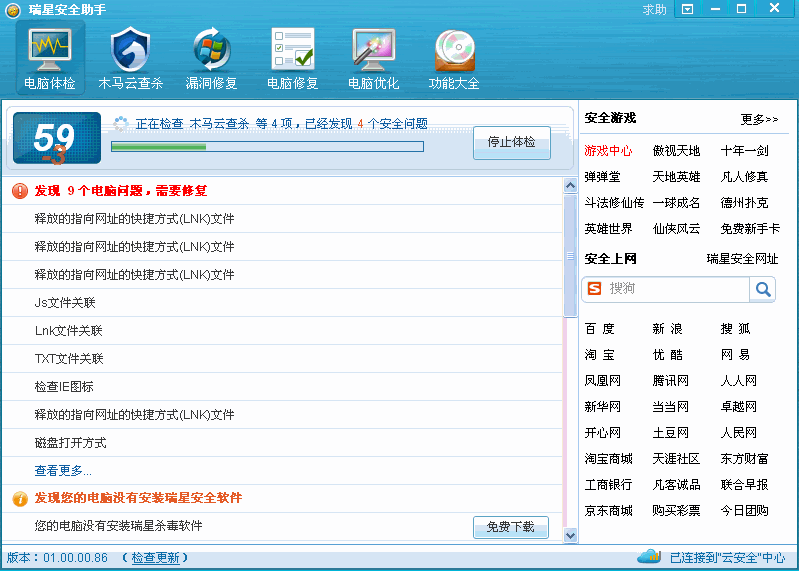This screenshot has width=799, height=571.
Task: Select the Js文件关联 issue row
Action: click(x=283, y=303)
